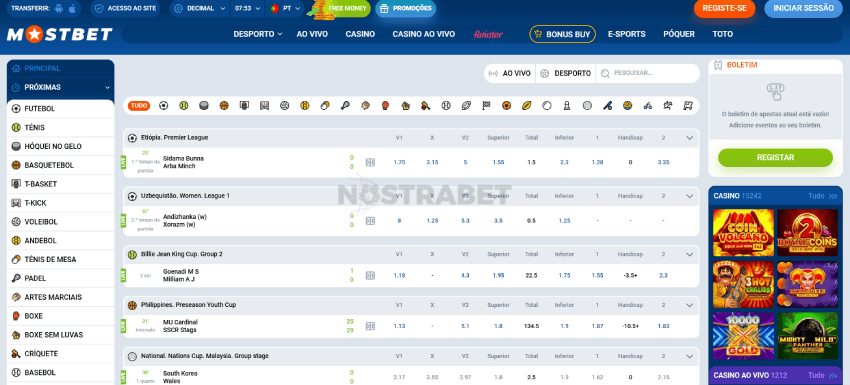This screenshot has width=850, height=385.
Task: Open the Coin Volcano casino game thumbnail
Action: (743, 233)
